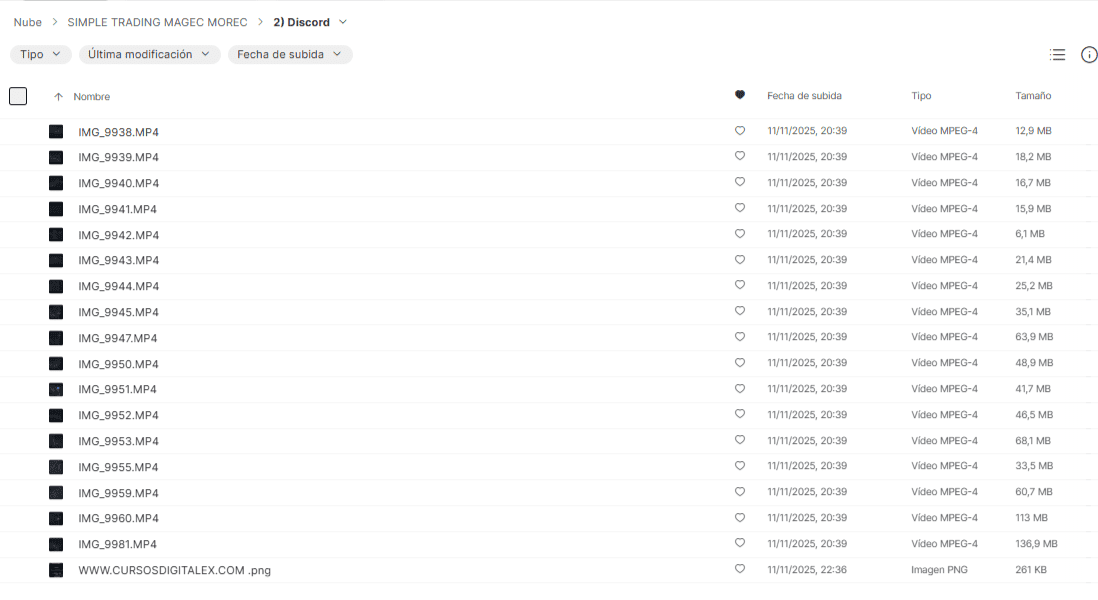
Task: Expand the 2) Discord folder menu
Action: point(343,22)
